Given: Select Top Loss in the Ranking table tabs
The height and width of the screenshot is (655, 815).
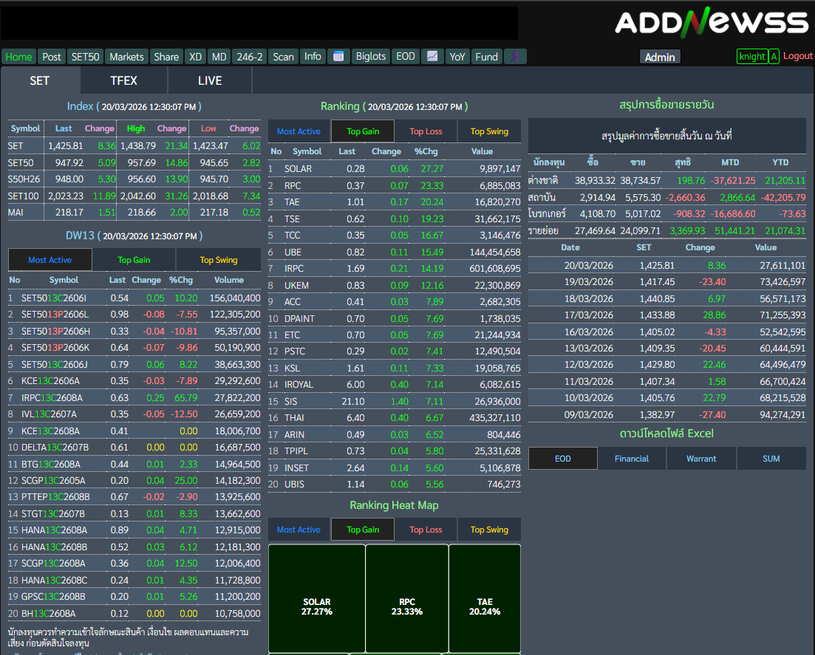Looking at the screenshot, I should pos(426,132).
